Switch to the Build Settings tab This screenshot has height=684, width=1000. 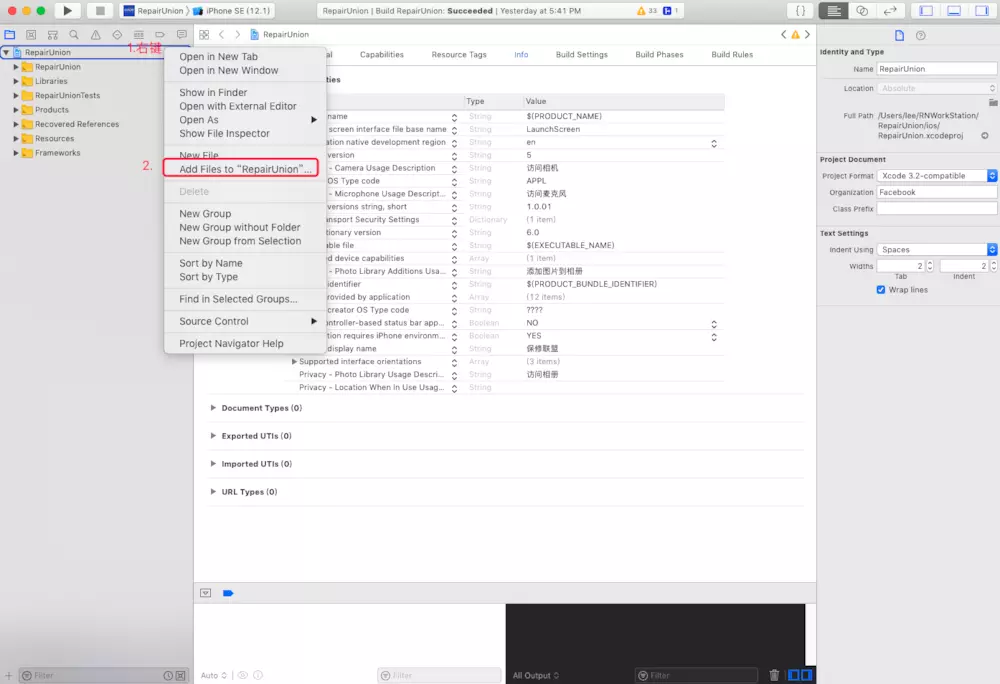point(581,55)
